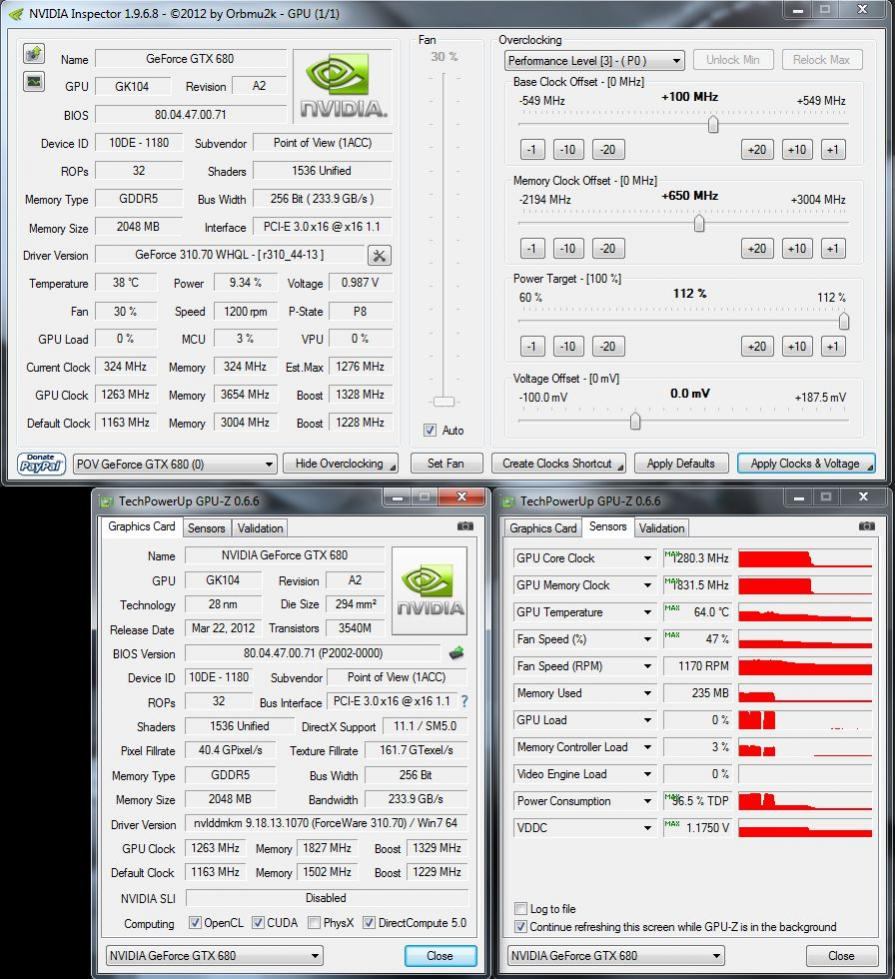Toggle the CUDA checkbox

pyautogui.click(x=258, y=923)
